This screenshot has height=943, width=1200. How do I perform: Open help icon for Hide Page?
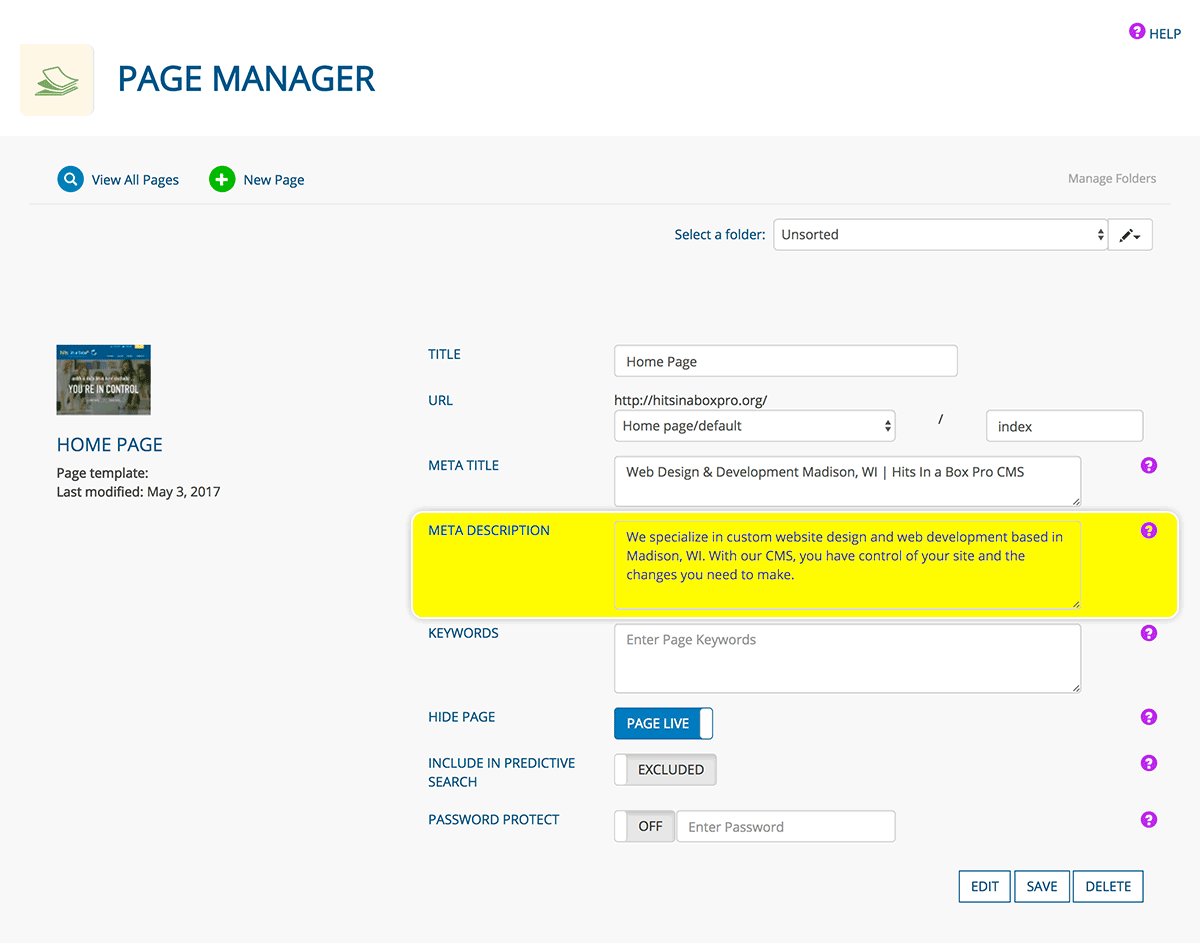[x=1149, y=717]
